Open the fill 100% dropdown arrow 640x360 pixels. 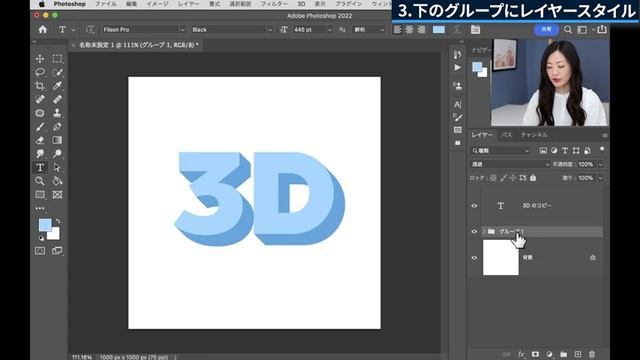click(600, 178)
